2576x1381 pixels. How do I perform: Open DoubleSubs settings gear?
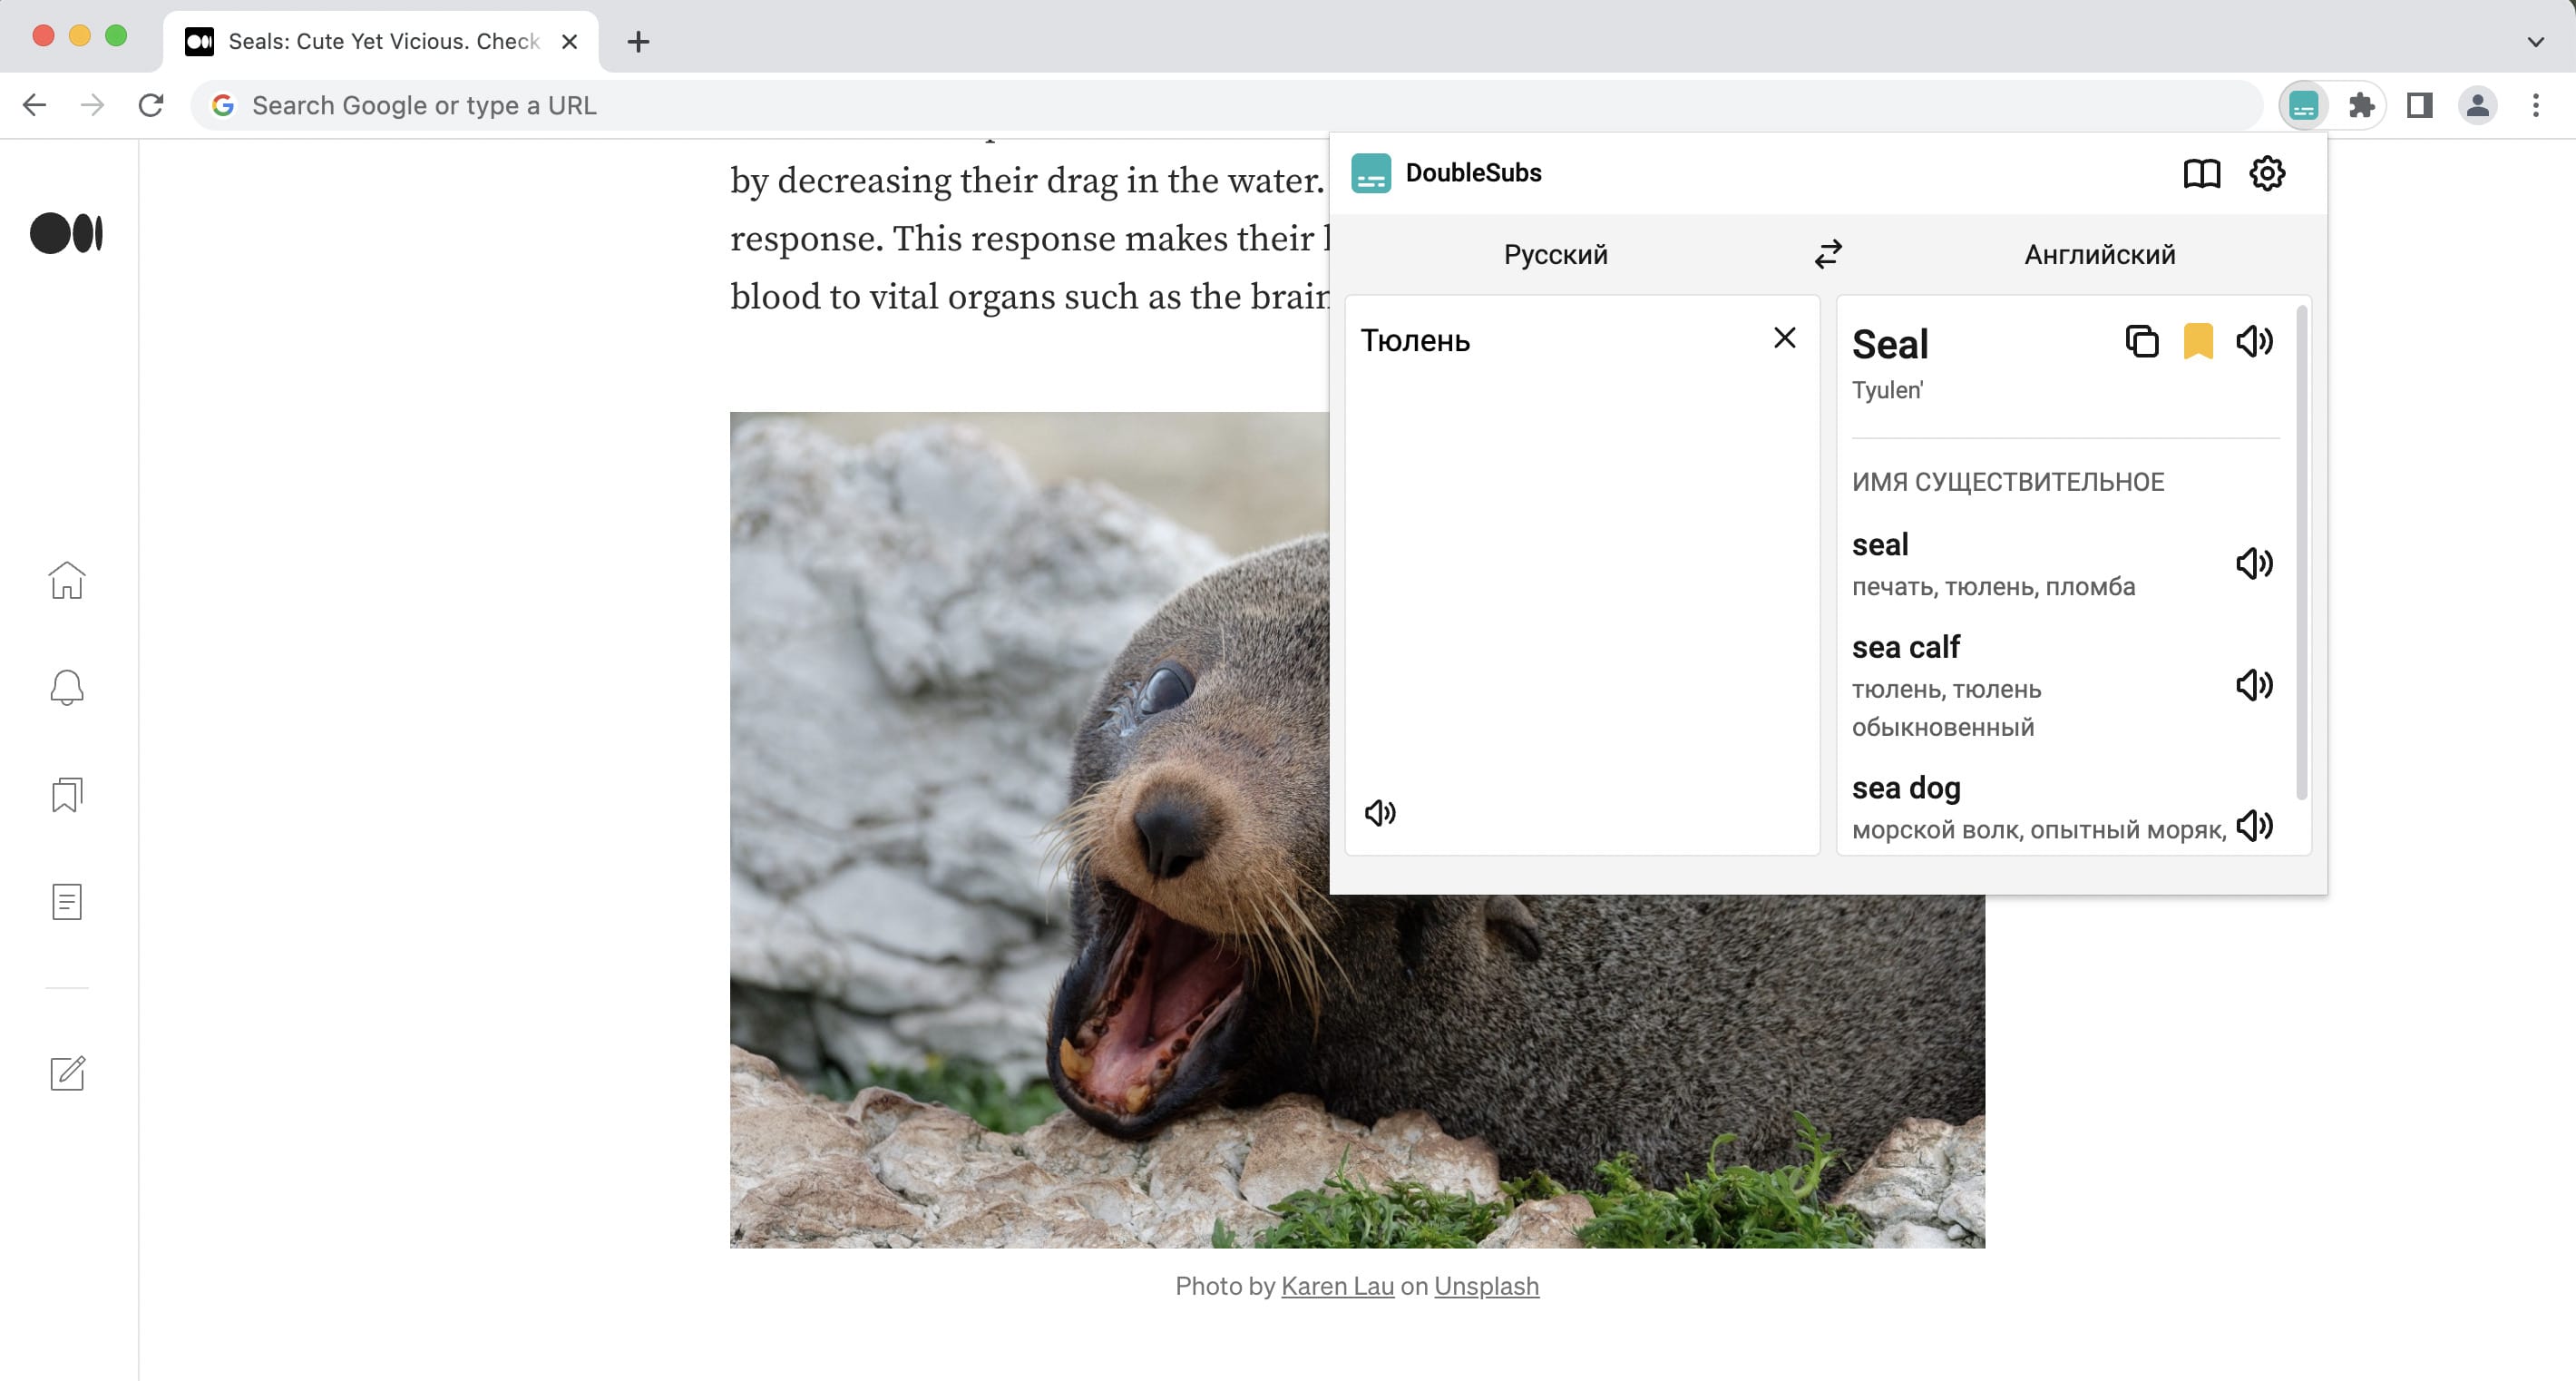(x=2266, y=173)
